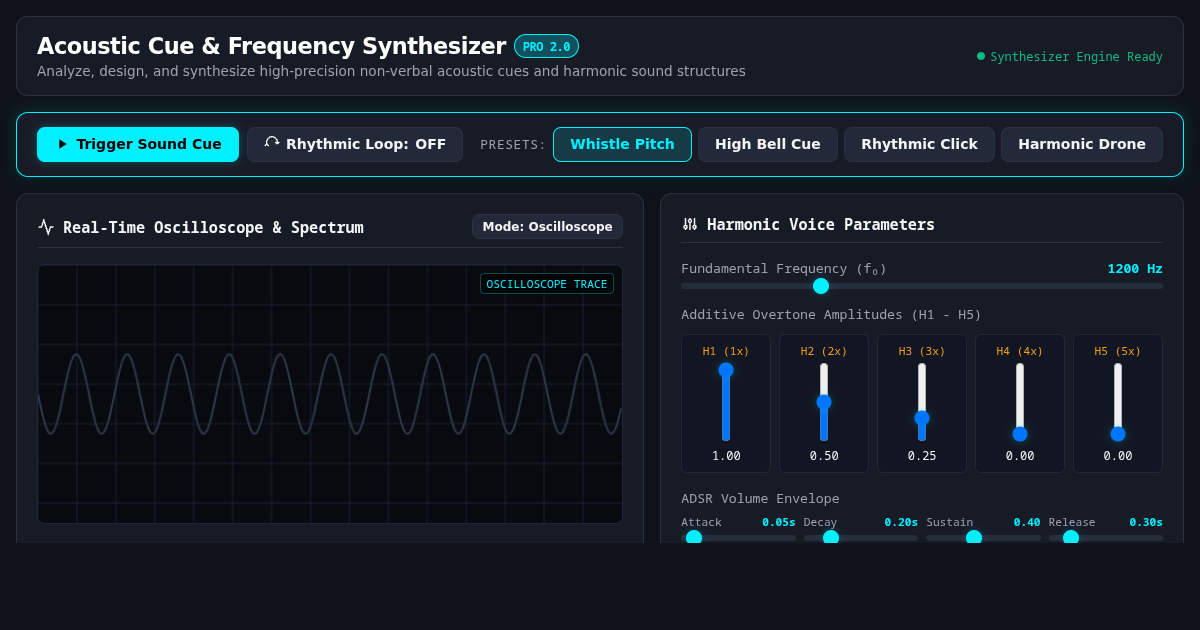
Task: Click the Trigger Sound Cue button
Action: point(138,144)
